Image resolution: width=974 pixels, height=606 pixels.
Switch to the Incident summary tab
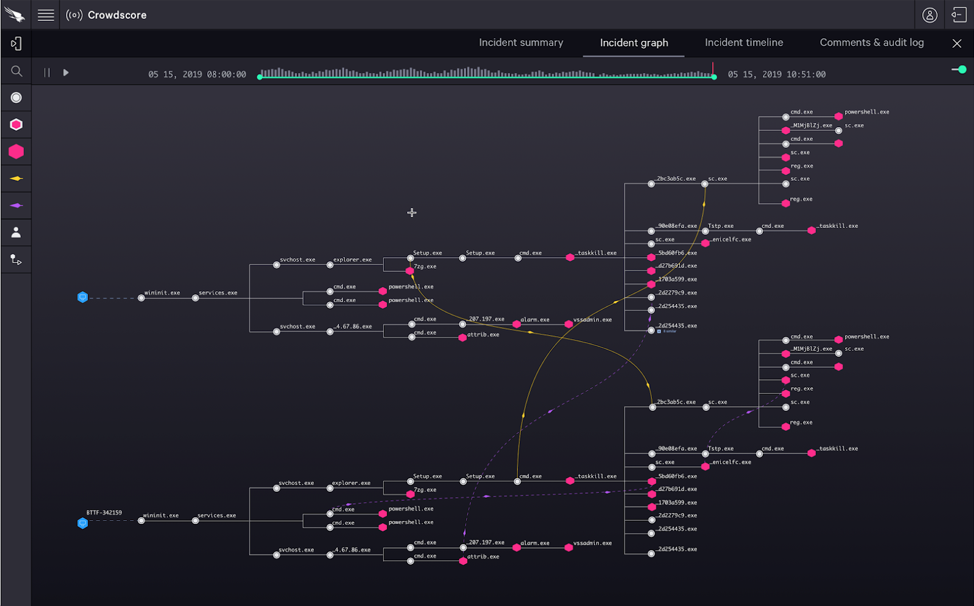[x=520, y=43]
